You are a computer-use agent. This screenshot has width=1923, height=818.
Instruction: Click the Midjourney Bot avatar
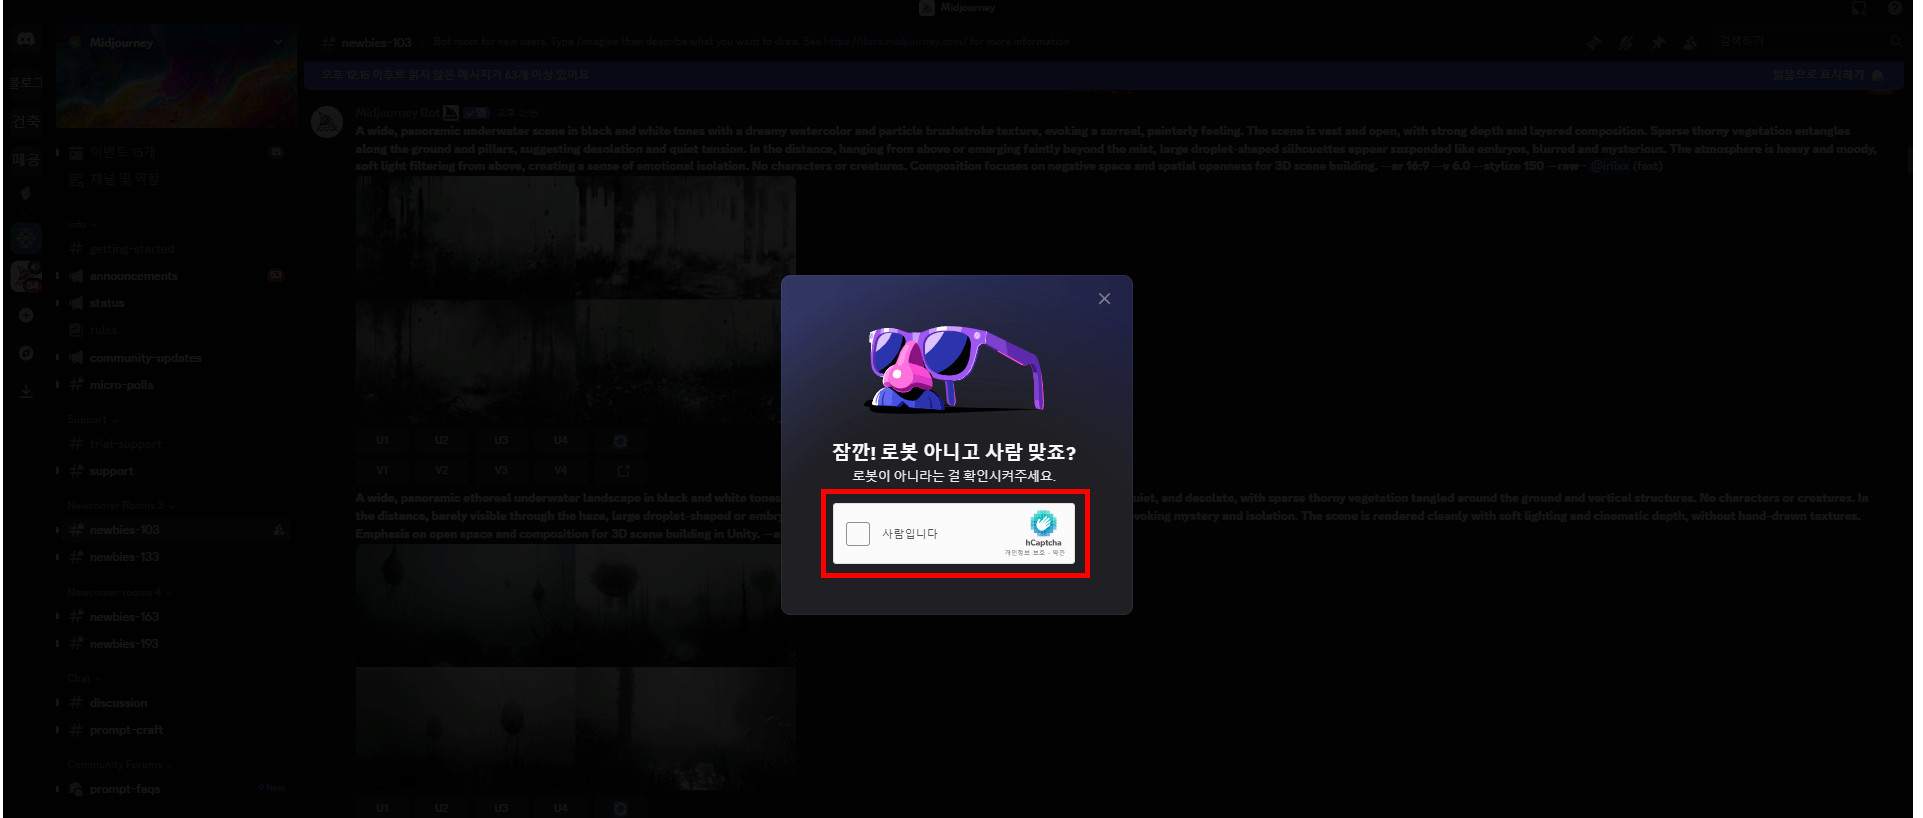[x=327, y=122]
